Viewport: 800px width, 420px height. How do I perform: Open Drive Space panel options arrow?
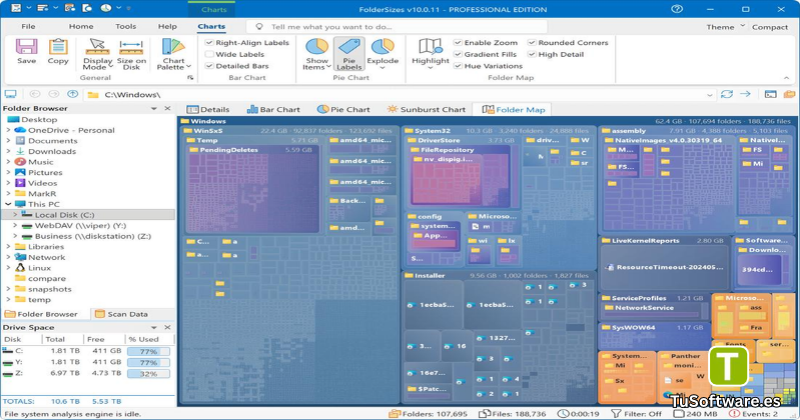pyautogui.click(x=154, y=327)
